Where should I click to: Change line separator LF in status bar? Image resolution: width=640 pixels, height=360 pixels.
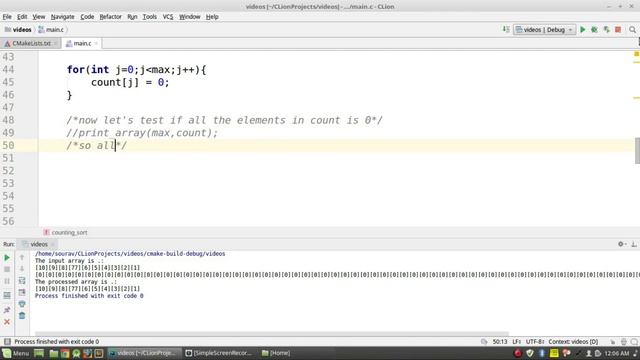pos(516,342)
